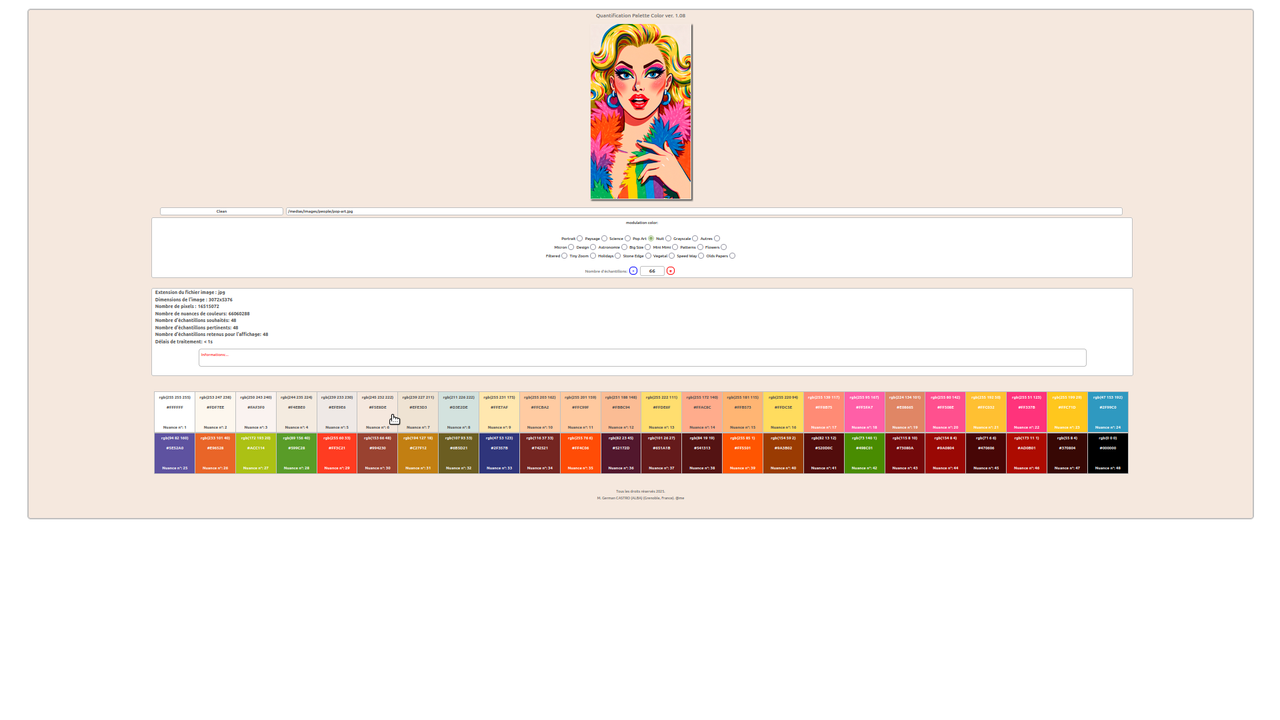Select the Tiny Zoom radio option
Image resolution: width=1280 pixels, height=720 pixels.
[x=593, y=256]
